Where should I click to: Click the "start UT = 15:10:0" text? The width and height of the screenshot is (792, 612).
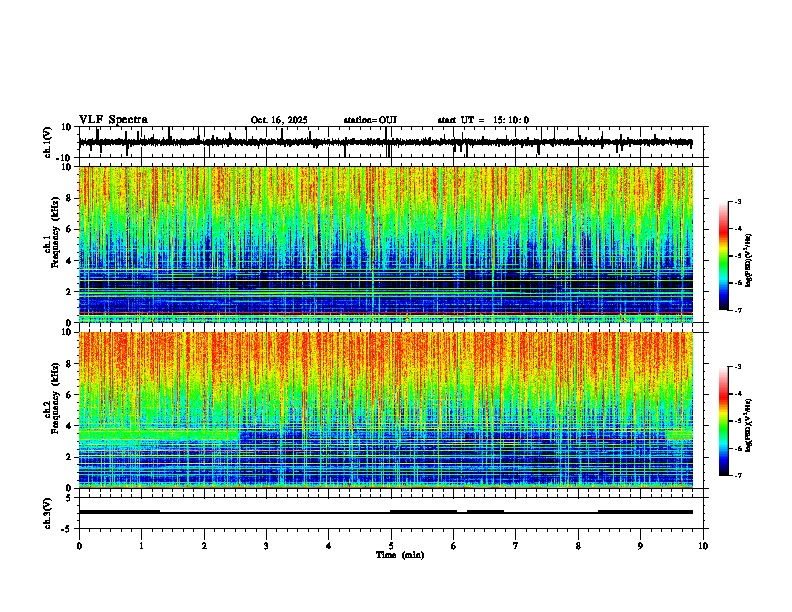tap(483, 120)
